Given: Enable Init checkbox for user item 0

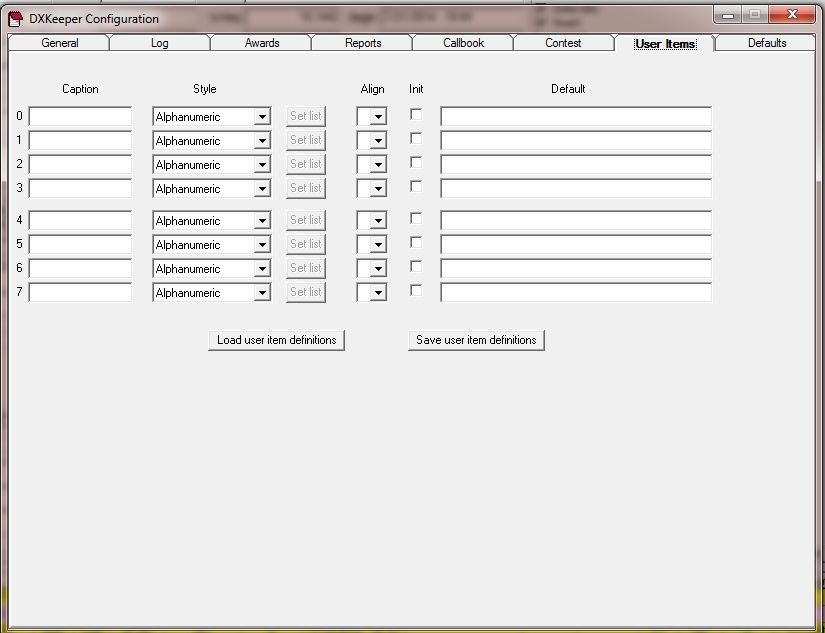Looking at the screenshot, I should click(x=416, y=114).
